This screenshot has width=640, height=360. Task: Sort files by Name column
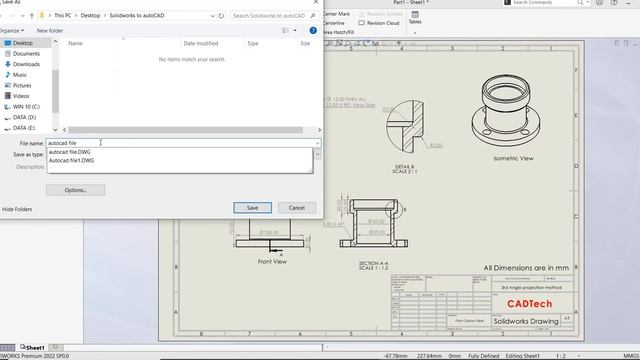click(x=75, y=43)
